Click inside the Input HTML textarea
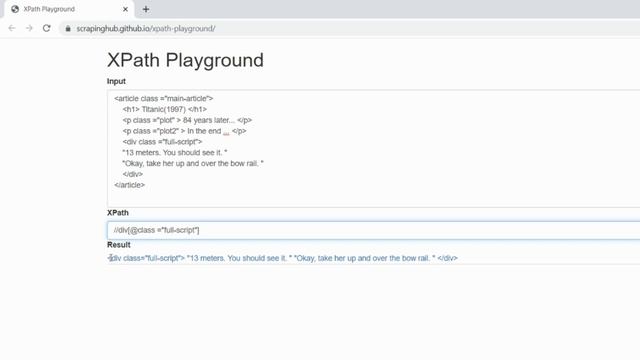Screen dimensions: 640x360 click(x=373, y=148)
